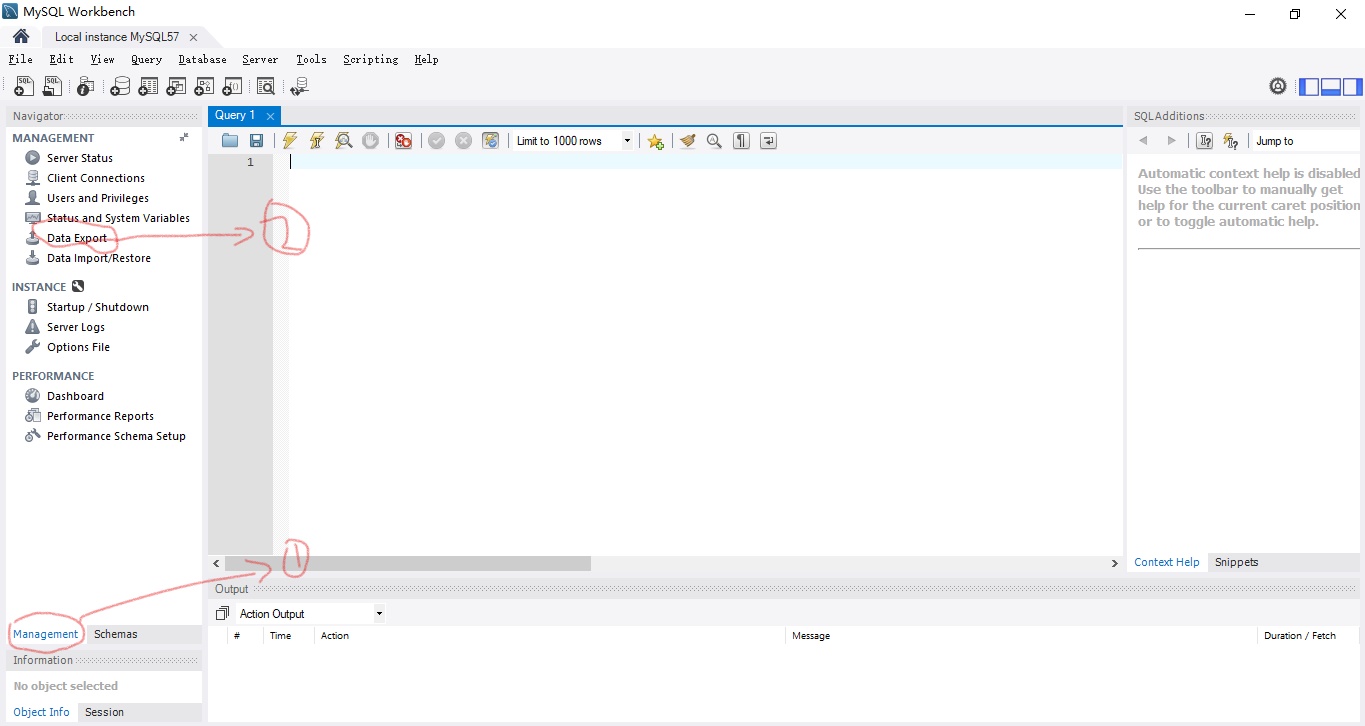Search table data icon in main toolbar
Viewport: 1365px width, 726px height.
click(x=266, y=87)
